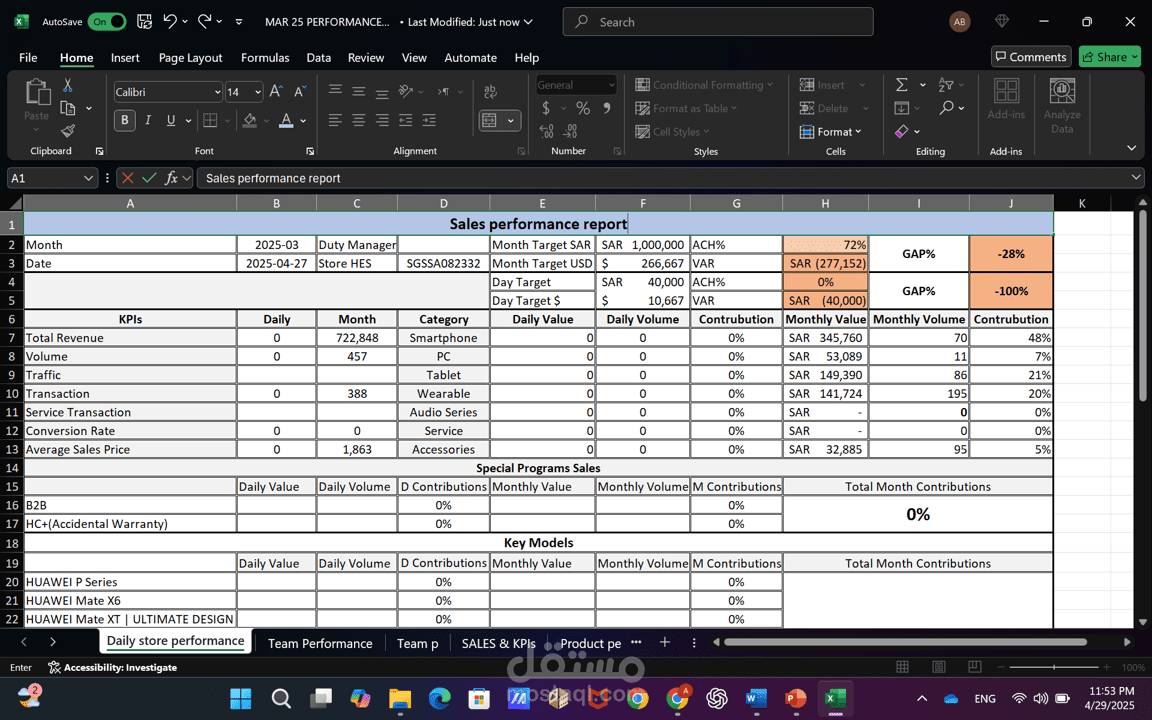Screen dimensions: 1152x720
Task: Toggle Align Right
Action: (x=382, y=120)
